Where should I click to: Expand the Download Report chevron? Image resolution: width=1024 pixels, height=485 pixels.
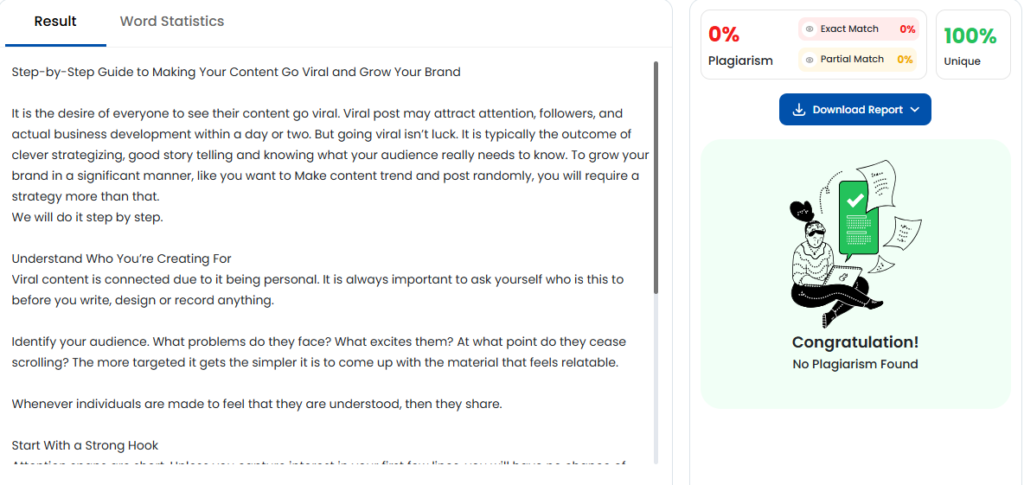pos(915,110)
